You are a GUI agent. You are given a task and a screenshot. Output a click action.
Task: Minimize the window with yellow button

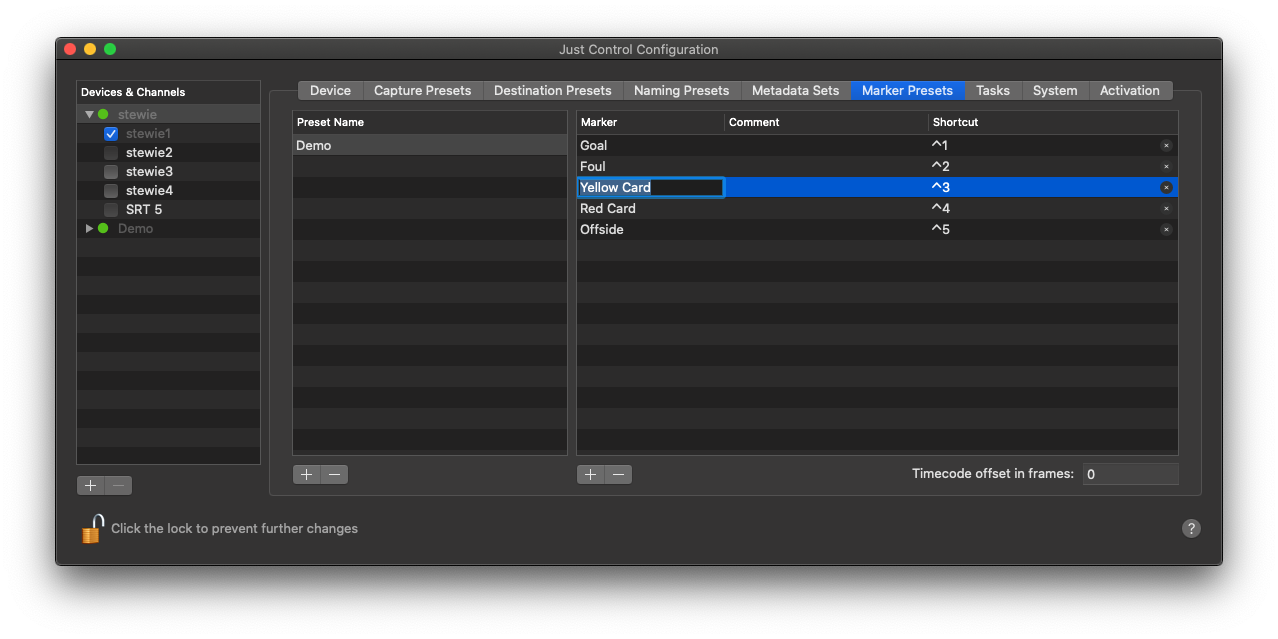click(x=90, y=49)
